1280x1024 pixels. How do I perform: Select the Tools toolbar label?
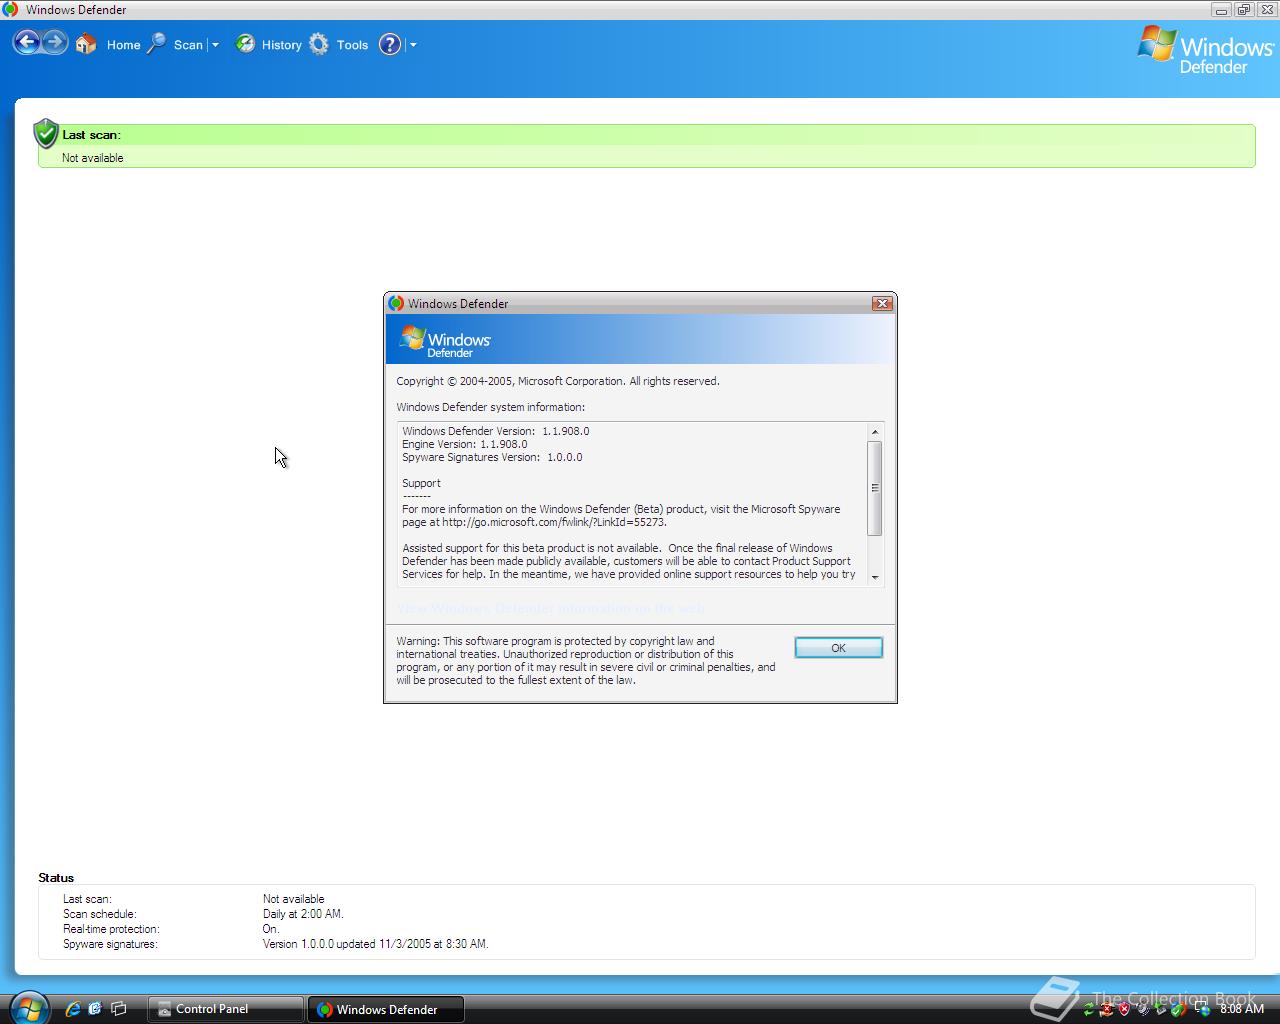coord(352,45)
